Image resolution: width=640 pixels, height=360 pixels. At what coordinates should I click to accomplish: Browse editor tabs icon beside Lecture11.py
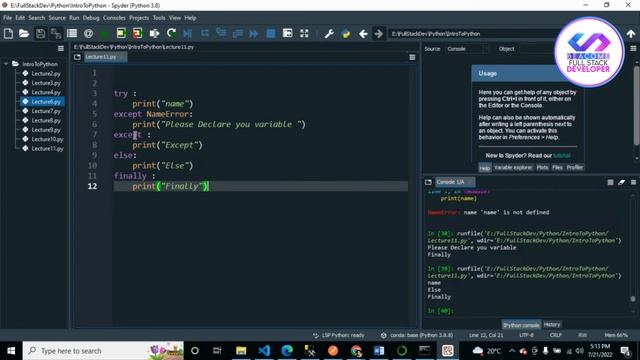[77, 57]
